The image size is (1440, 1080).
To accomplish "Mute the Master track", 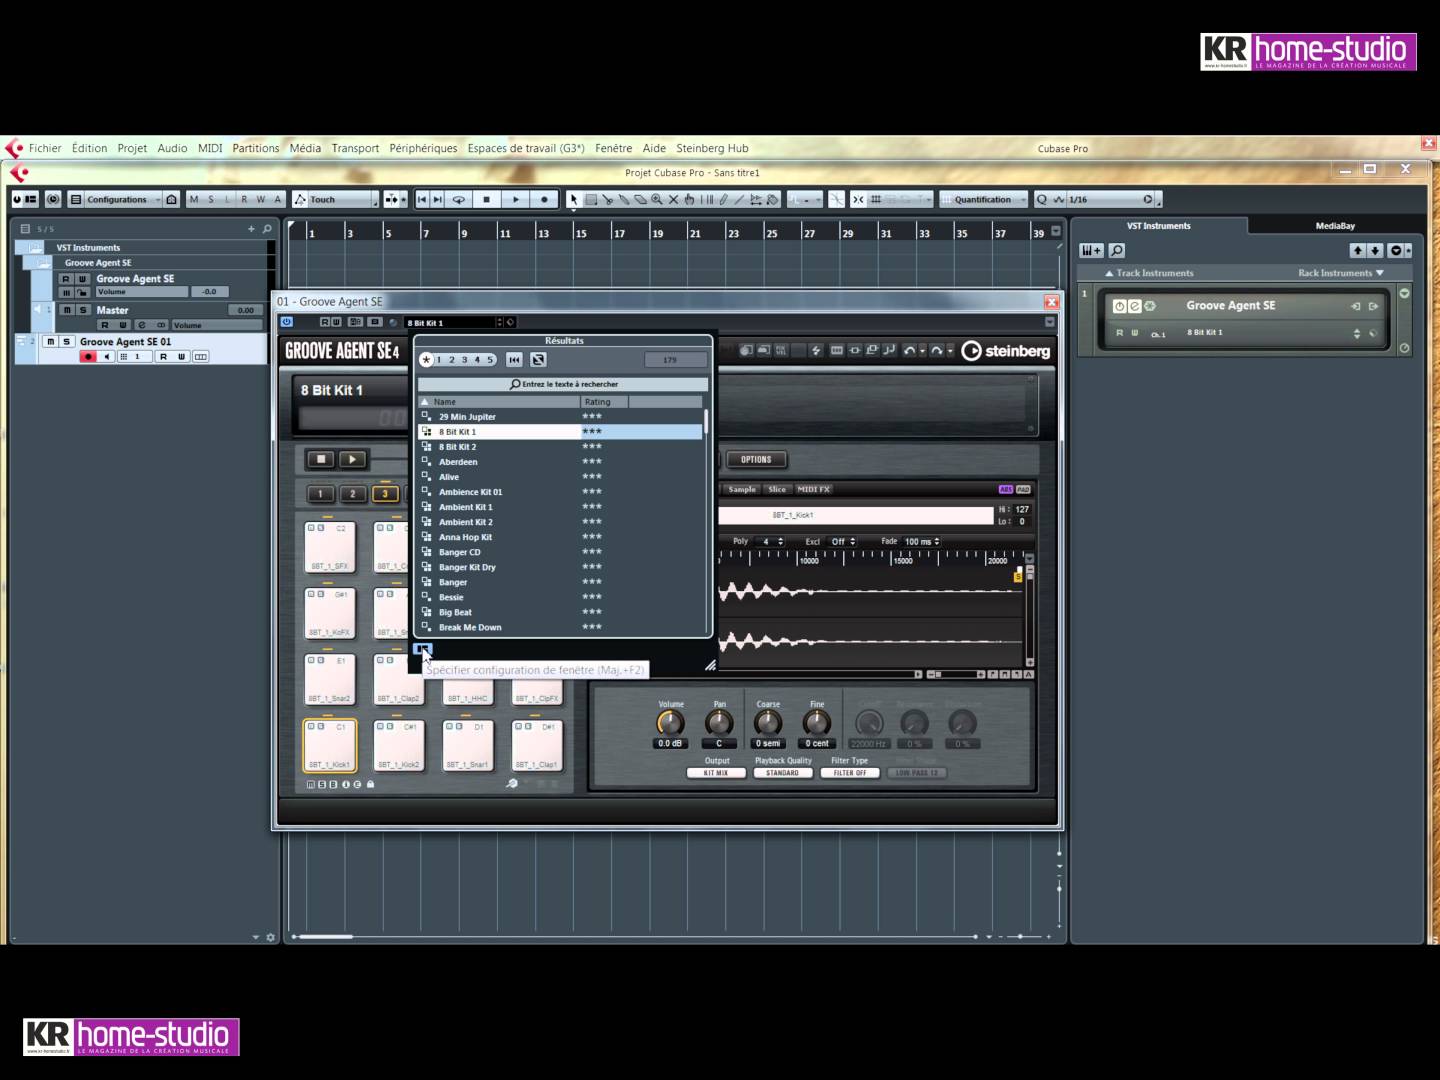I will (67, 310).
